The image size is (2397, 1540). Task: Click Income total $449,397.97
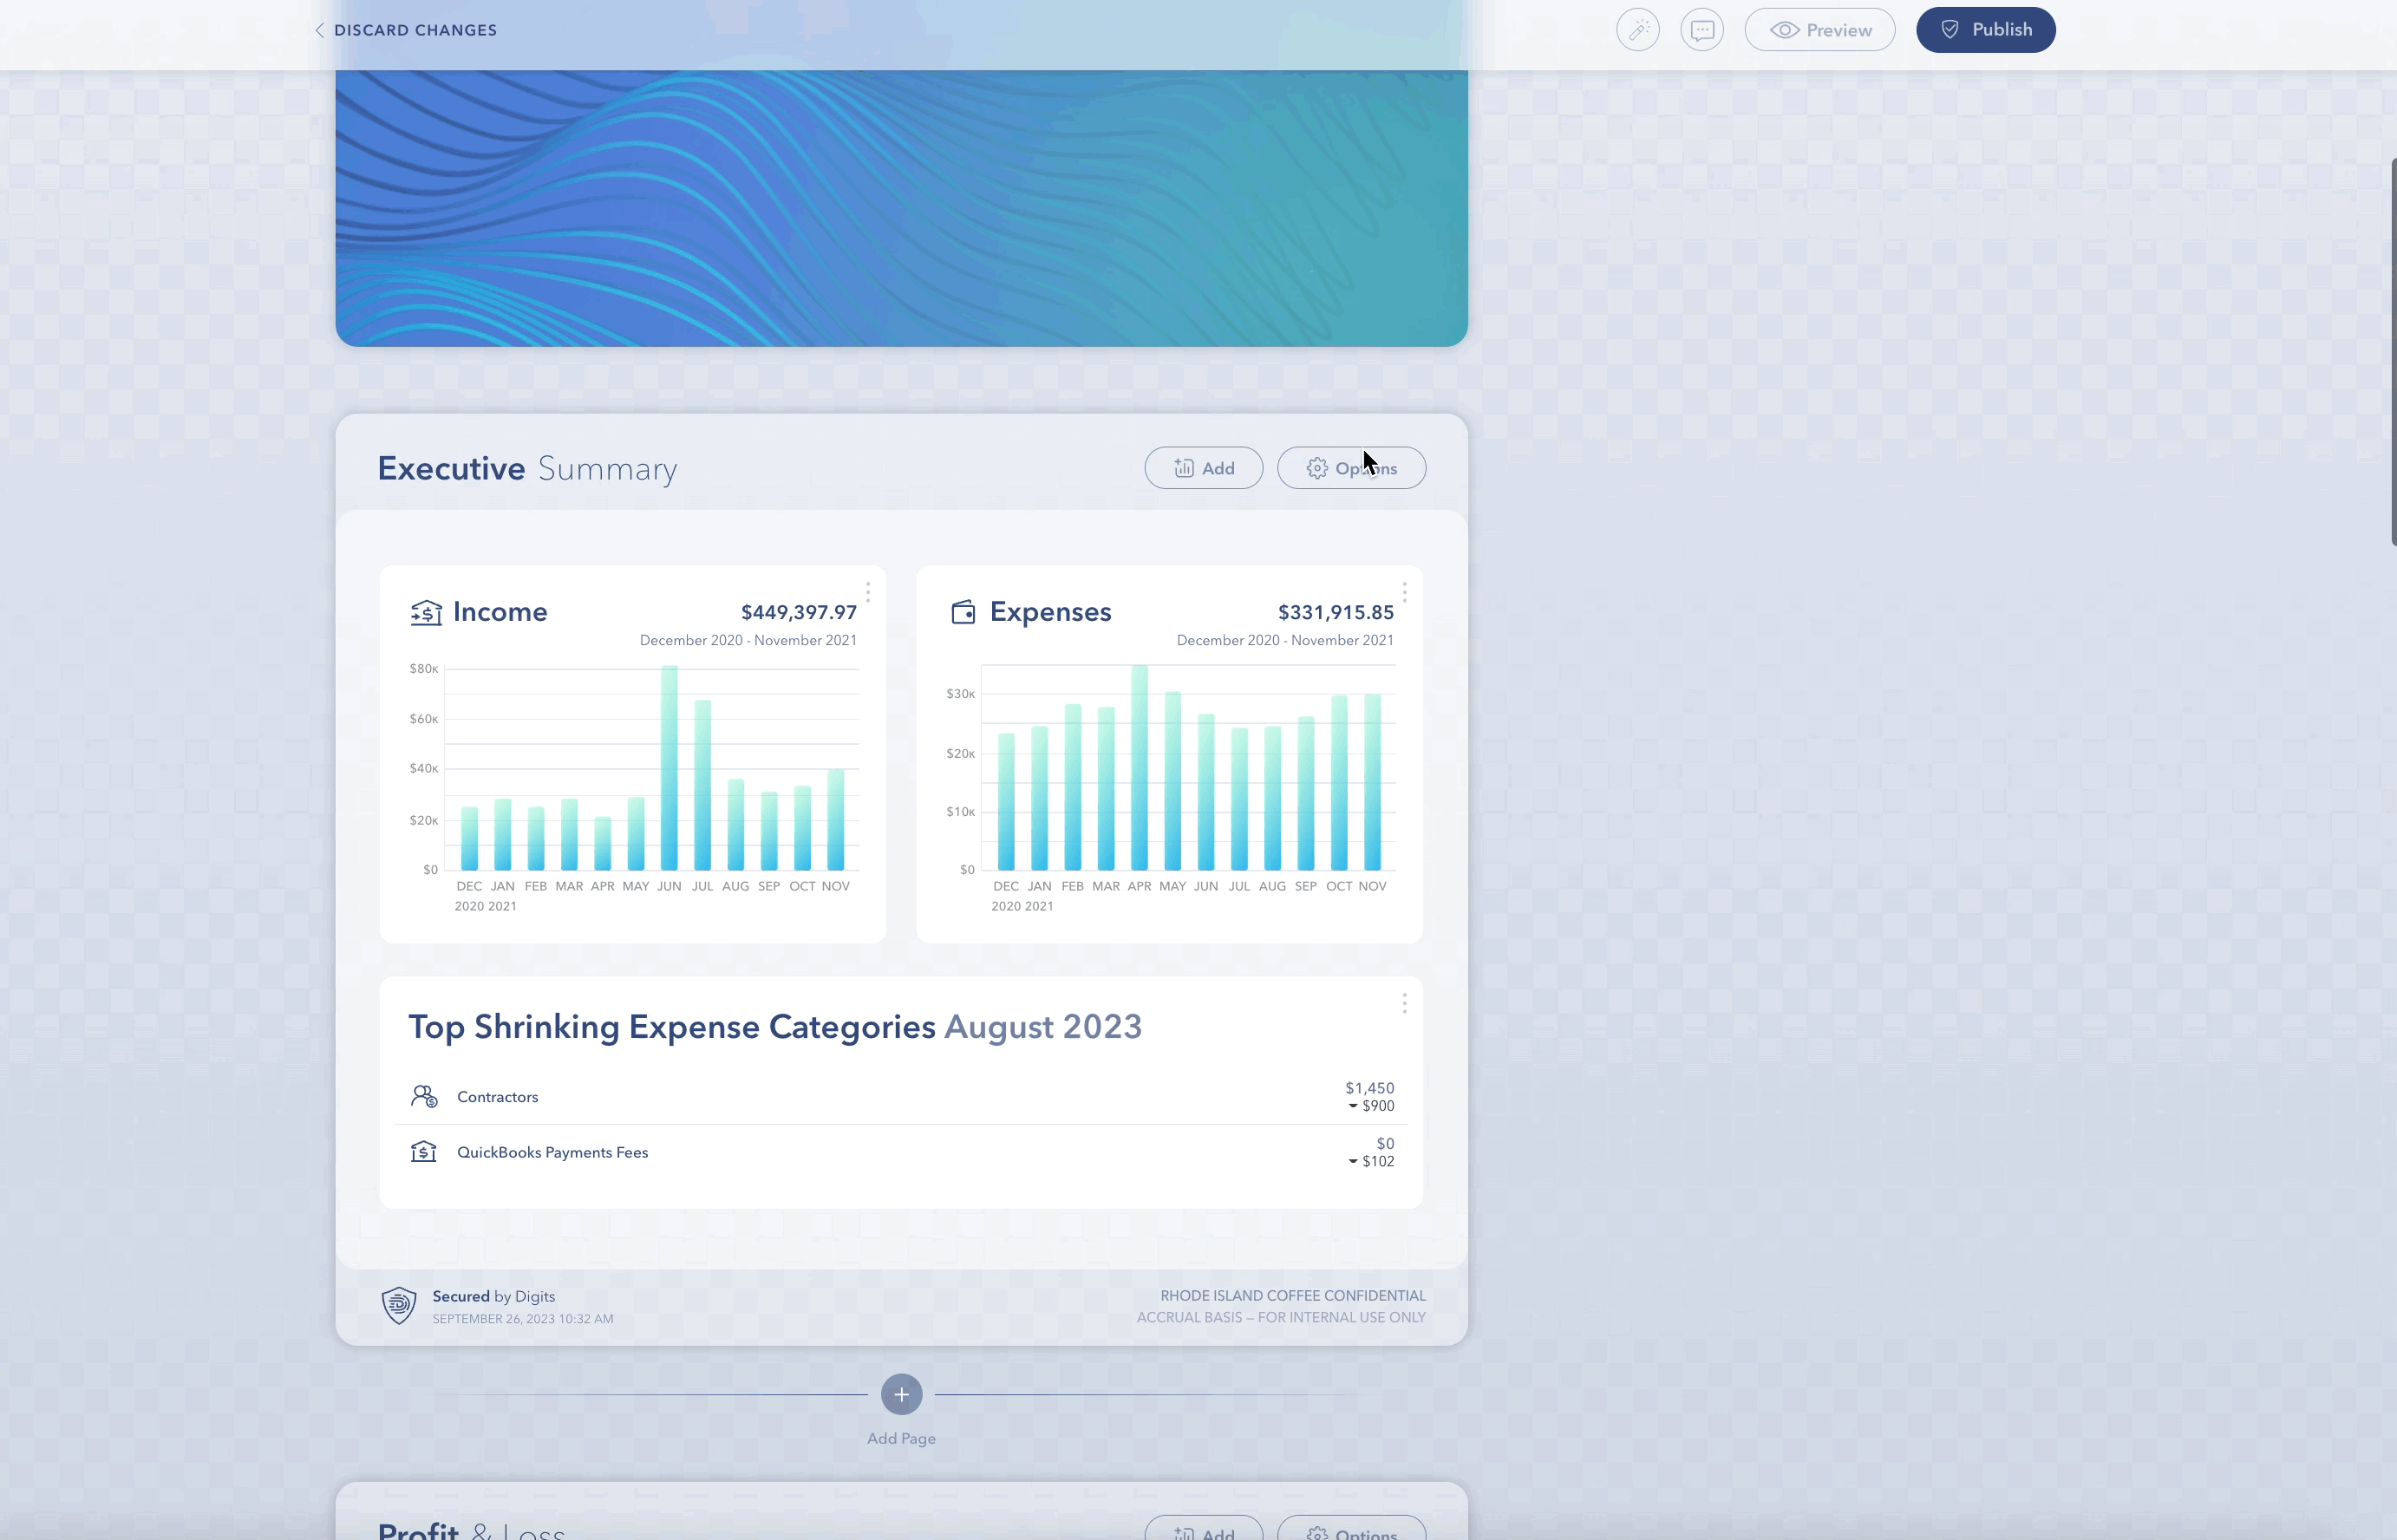(799, 612)
